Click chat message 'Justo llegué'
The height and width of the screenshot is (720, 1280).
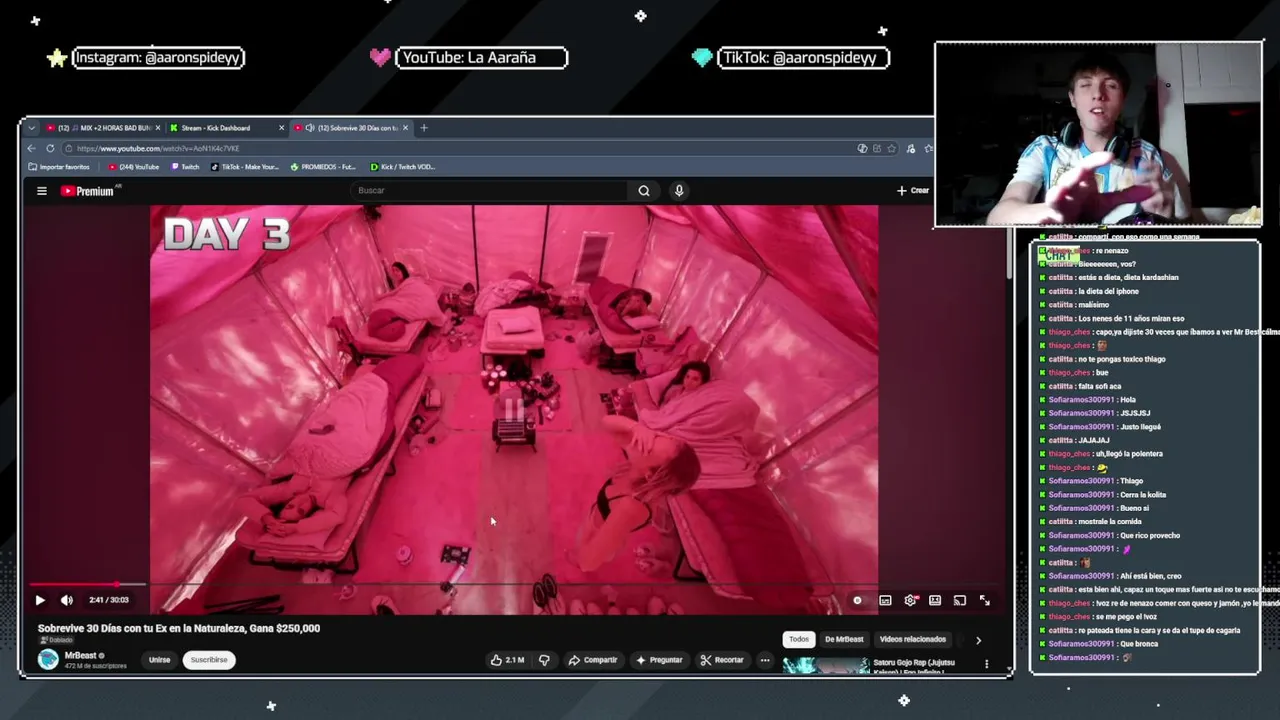(1139, 426)
